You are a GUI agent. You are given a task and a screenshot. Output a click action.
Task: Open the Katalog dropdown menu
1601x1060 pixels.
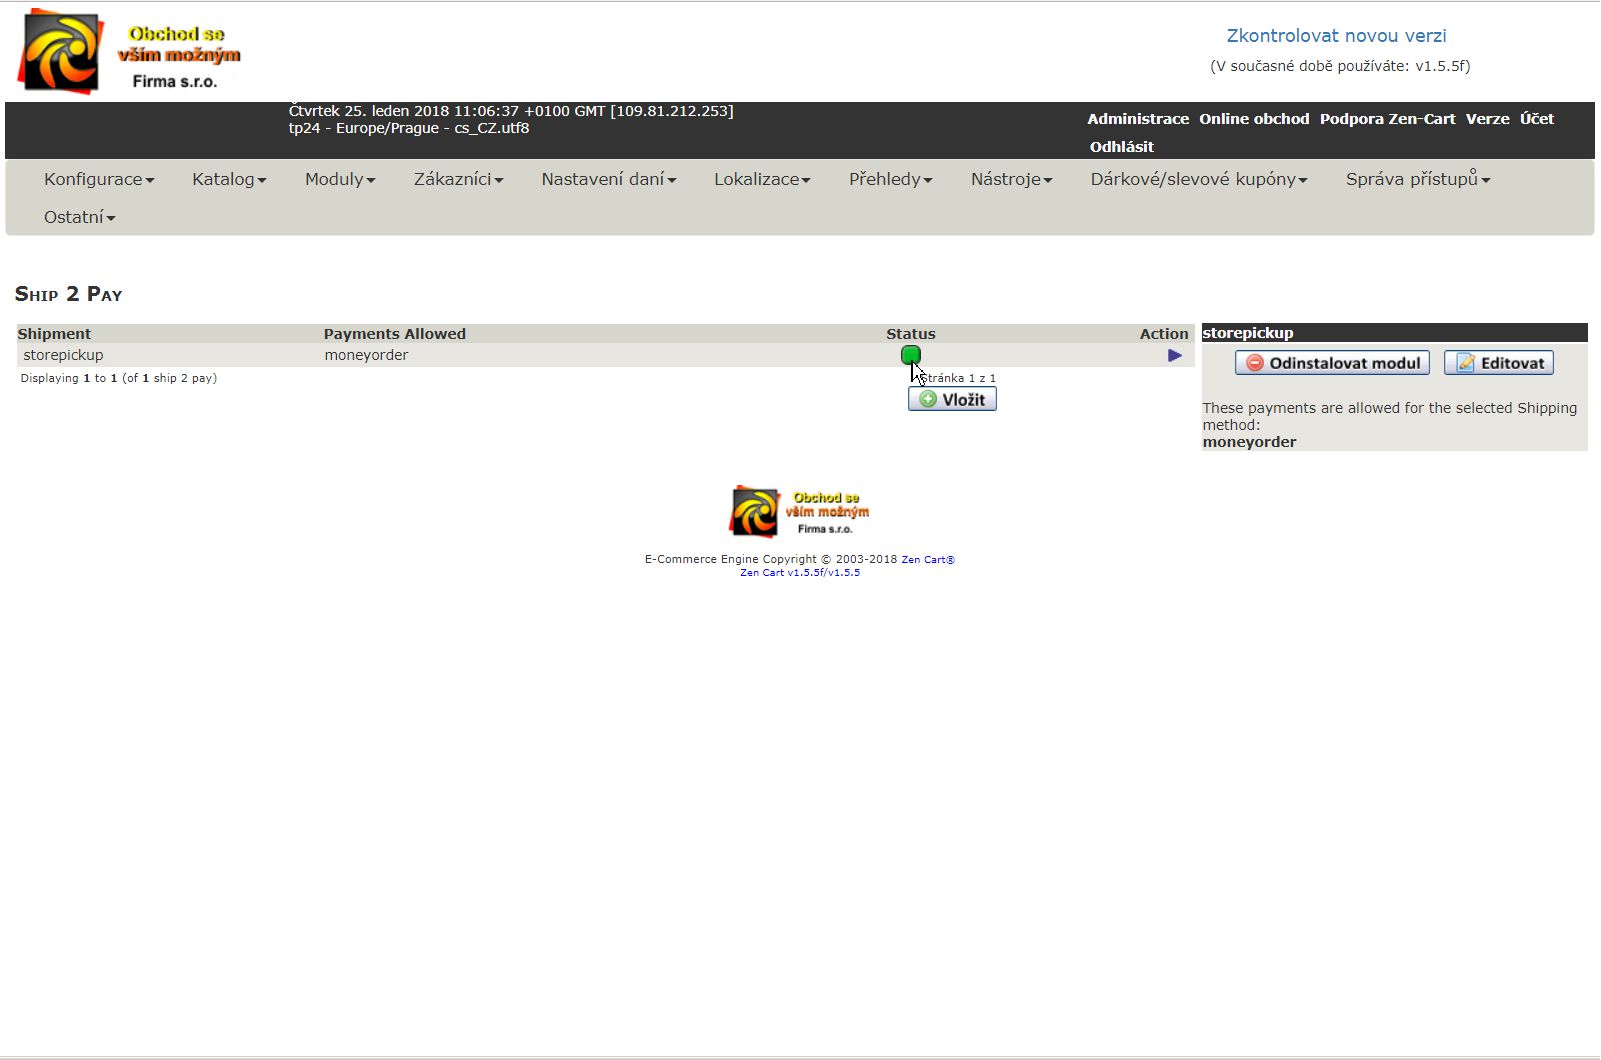[x=229, y=179]
